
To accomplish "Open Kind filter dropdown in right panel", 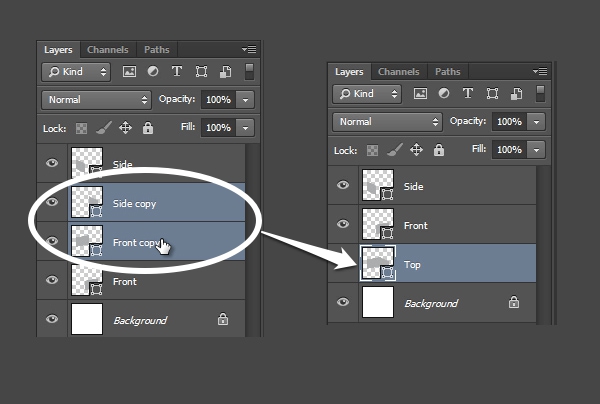I will [367, 94].
